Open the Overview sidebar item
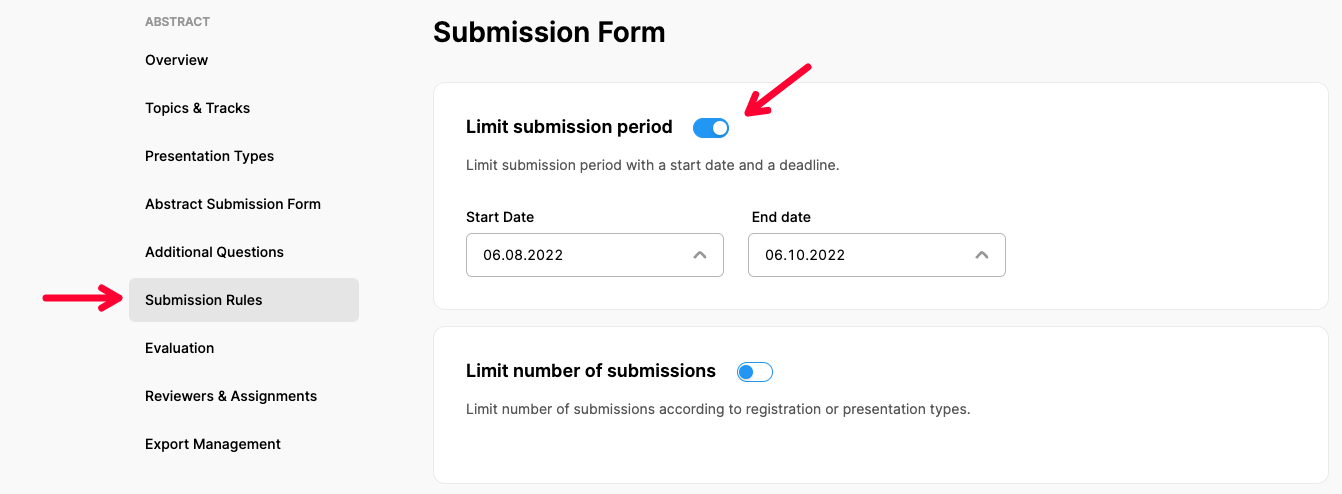The height and width of the screenshot is (494, 1342). tap(177, 60)
